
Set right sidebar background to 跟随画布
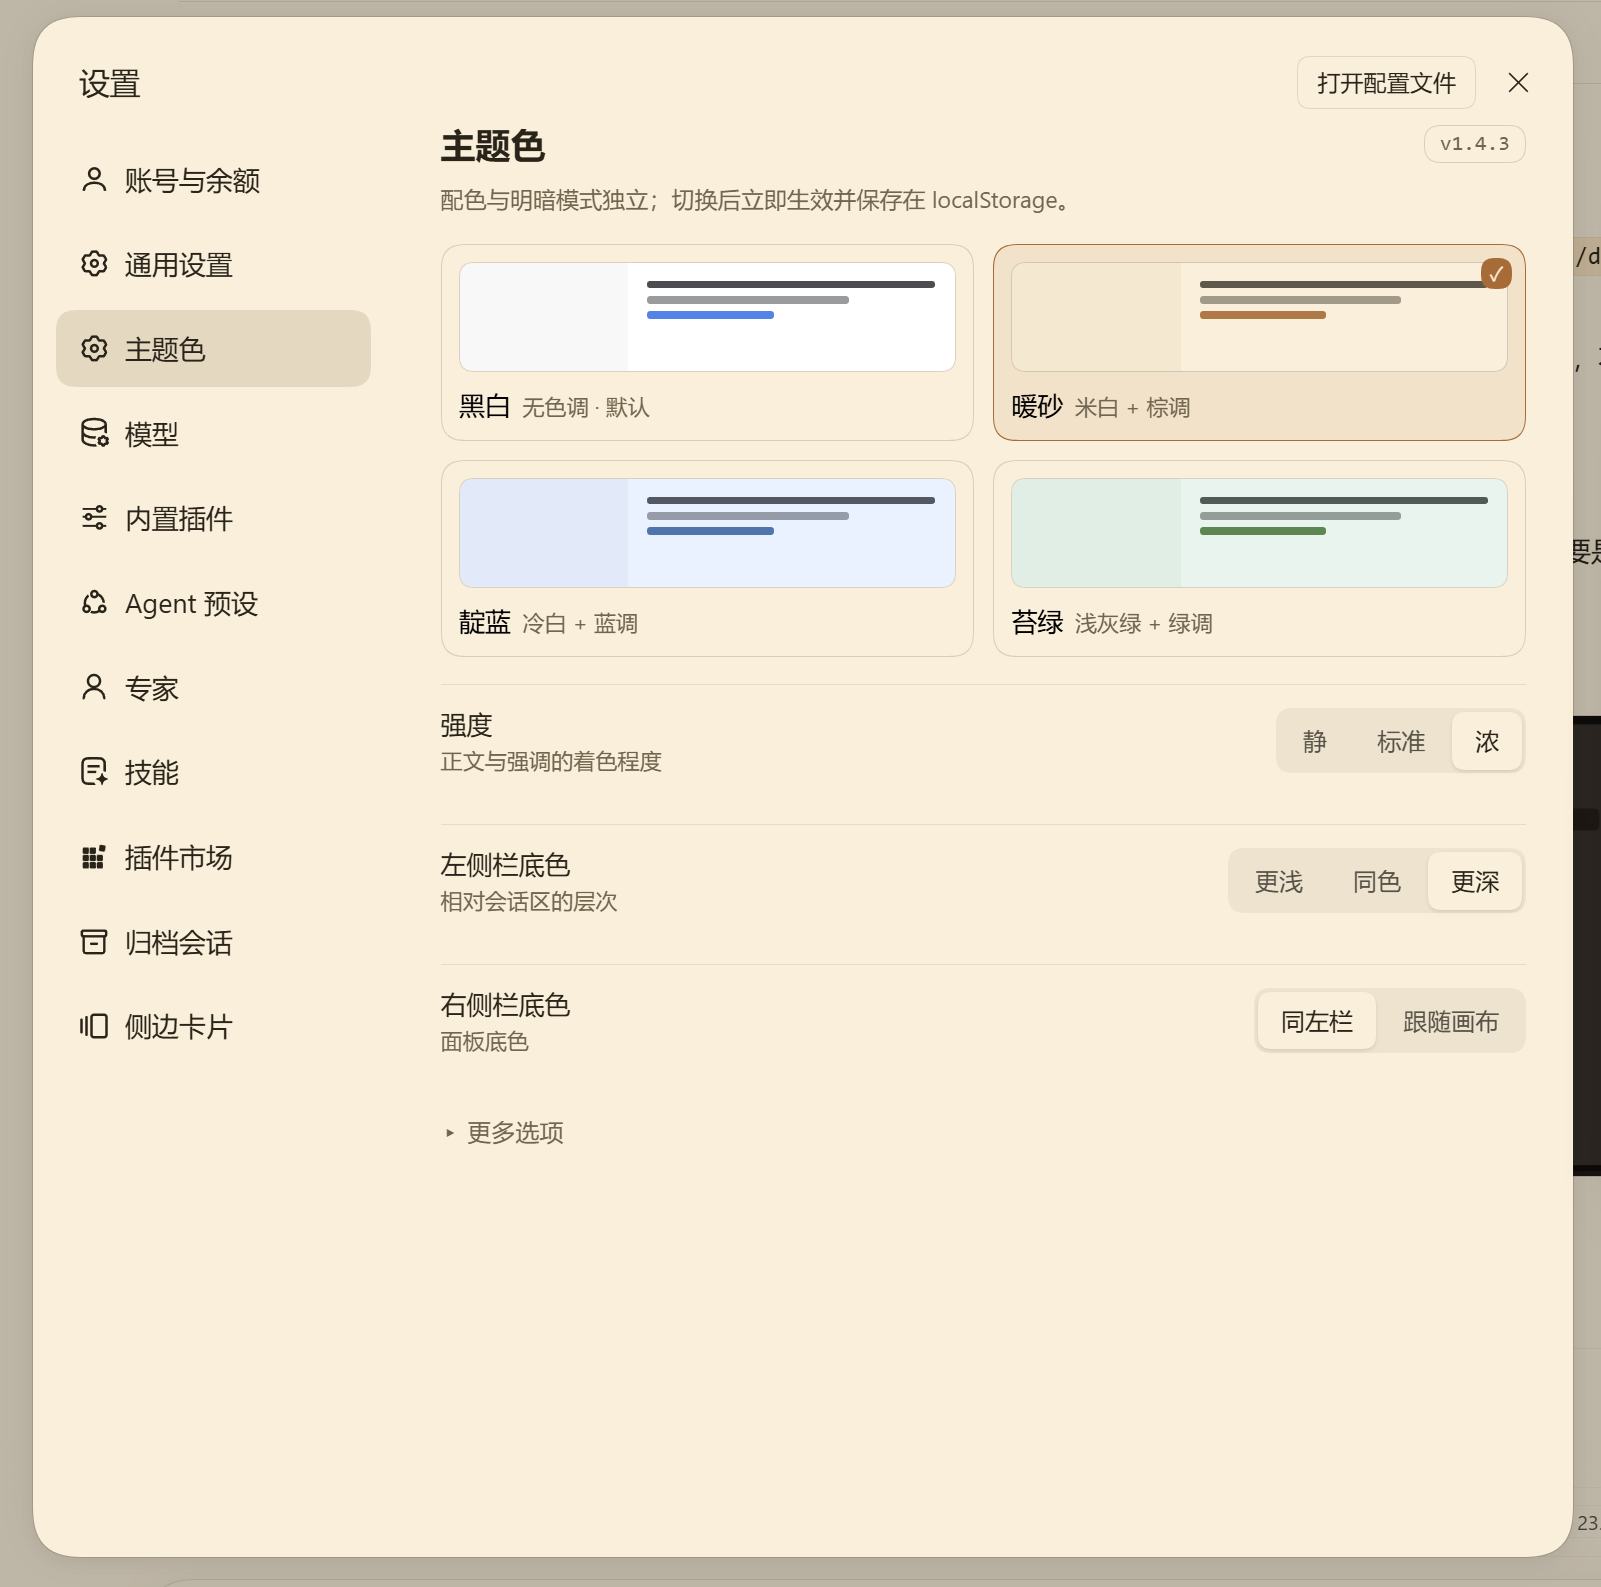coord(1450,1021)
